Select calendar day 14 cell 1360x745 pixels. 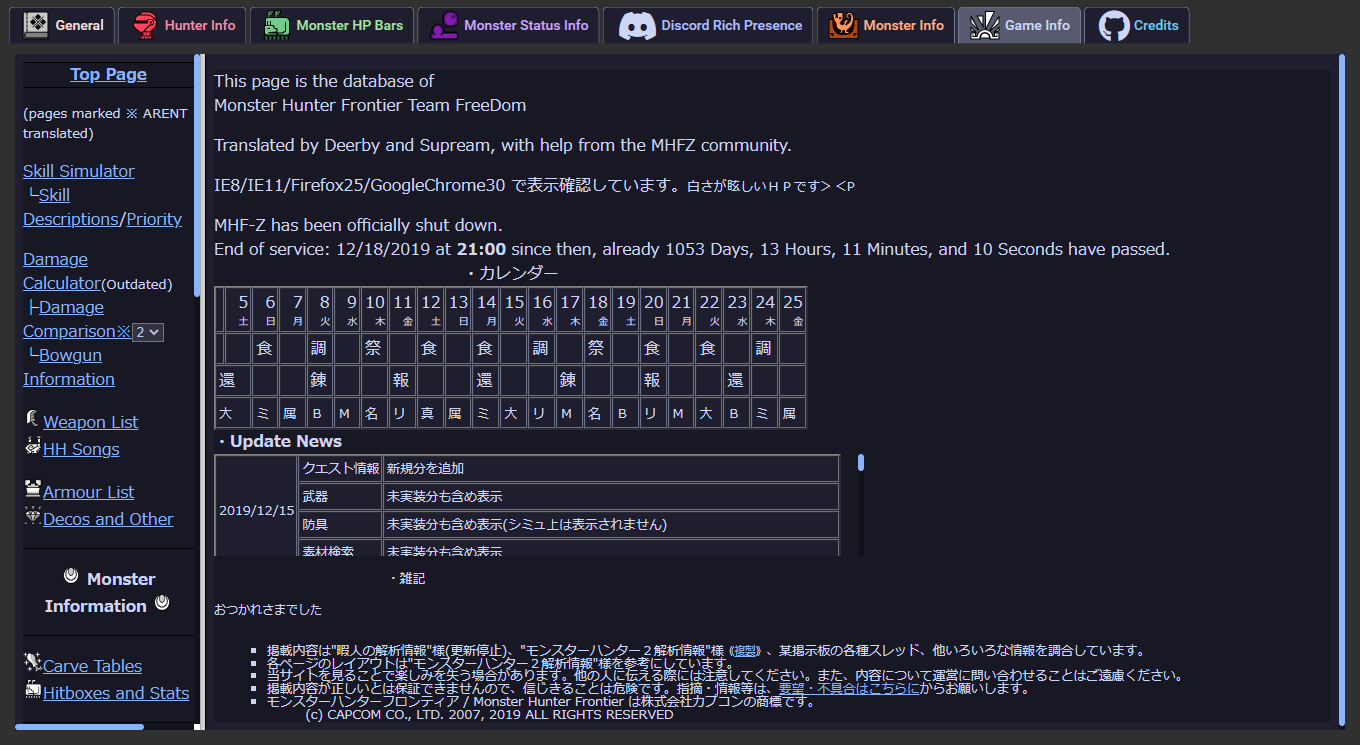(x=486, y=309)
